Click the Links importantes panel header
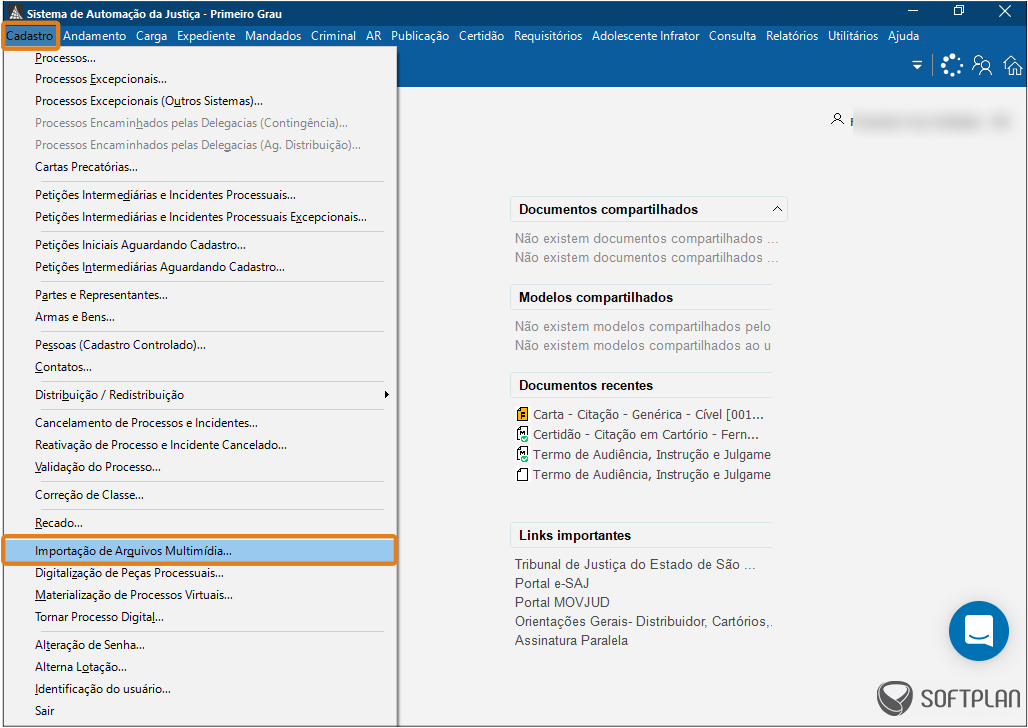 (641, 535)
